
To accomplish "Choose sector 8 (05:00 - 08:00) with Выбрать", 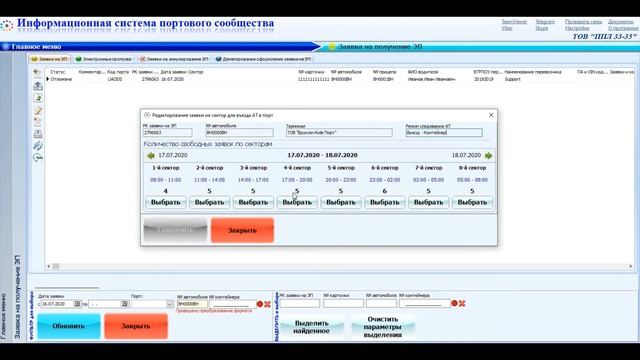I will click(x=472, y=202).
